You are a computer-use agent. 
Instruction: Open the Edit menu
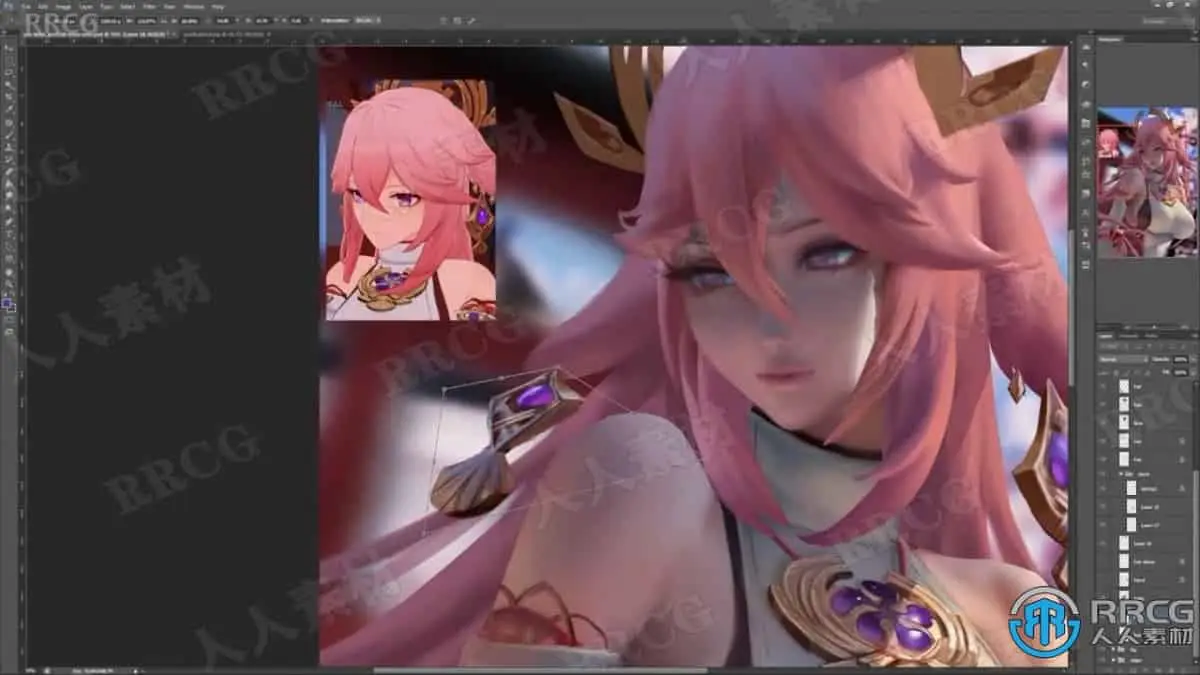point(42,6)
